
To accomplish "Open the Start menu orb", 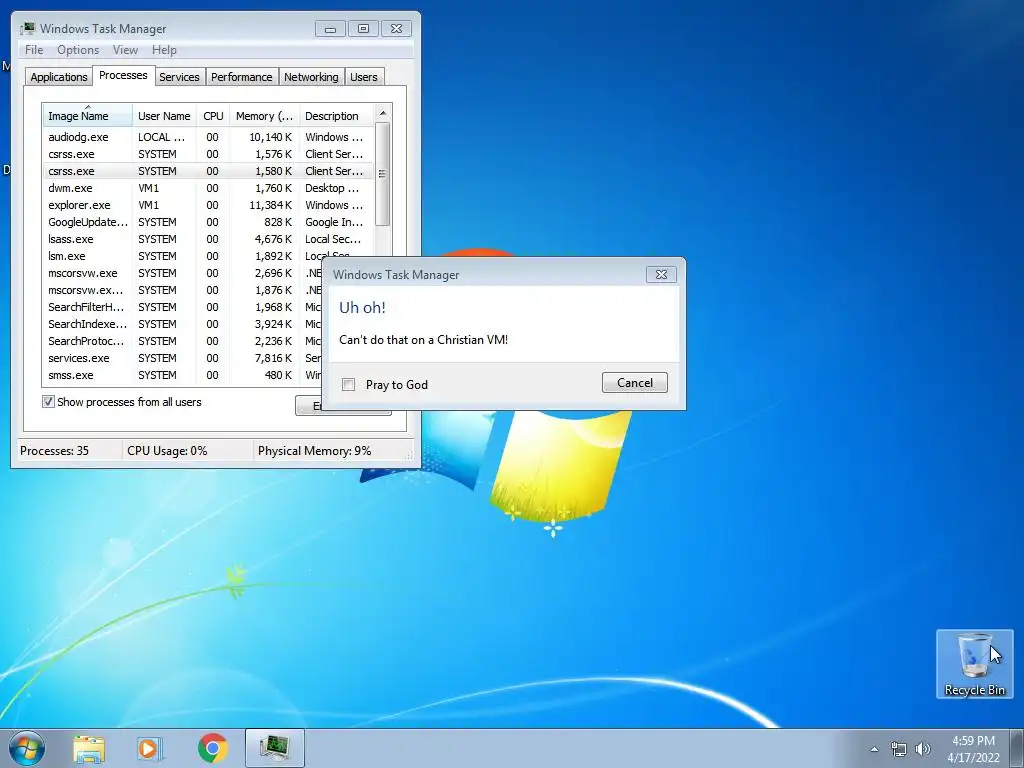I will (27, 748).
